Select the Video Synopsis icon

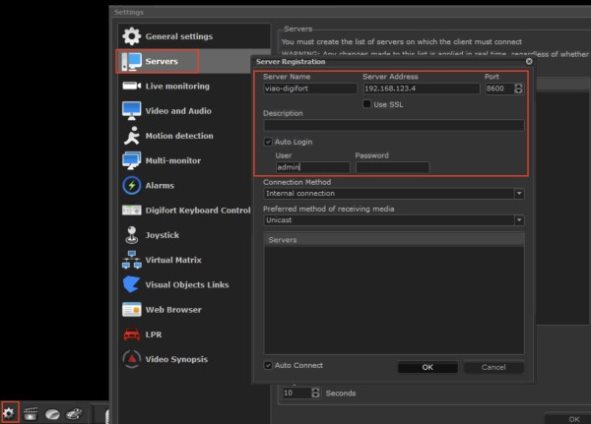(131, 359)
